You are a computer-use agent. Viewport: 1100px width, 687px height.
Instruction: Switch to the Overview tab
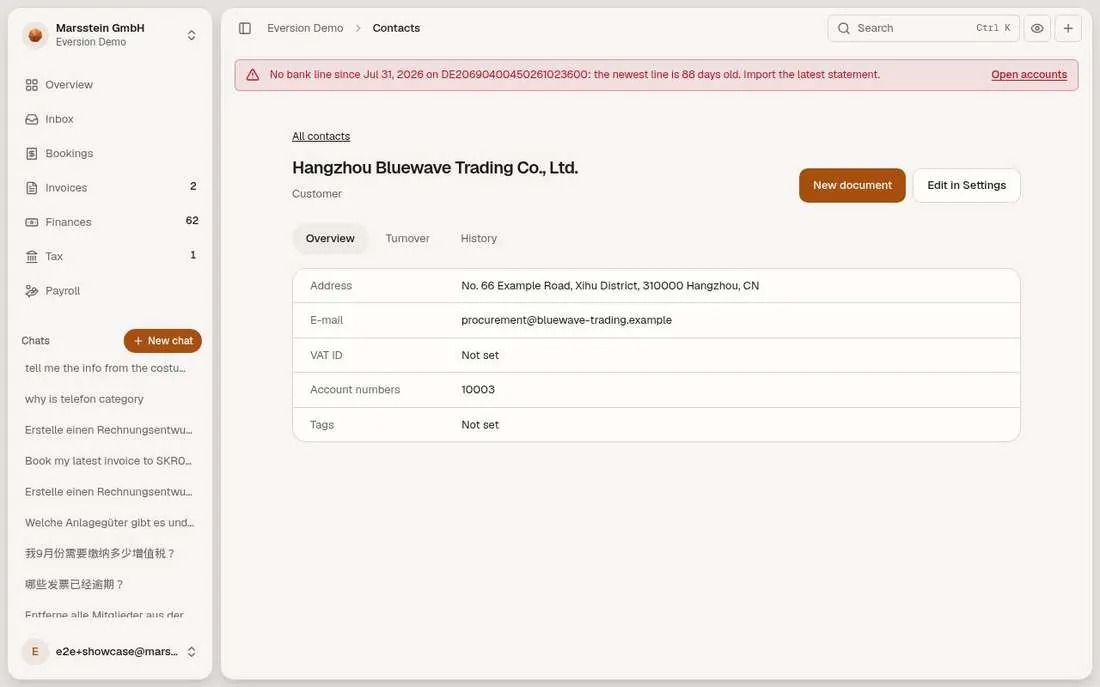[330, 239]
